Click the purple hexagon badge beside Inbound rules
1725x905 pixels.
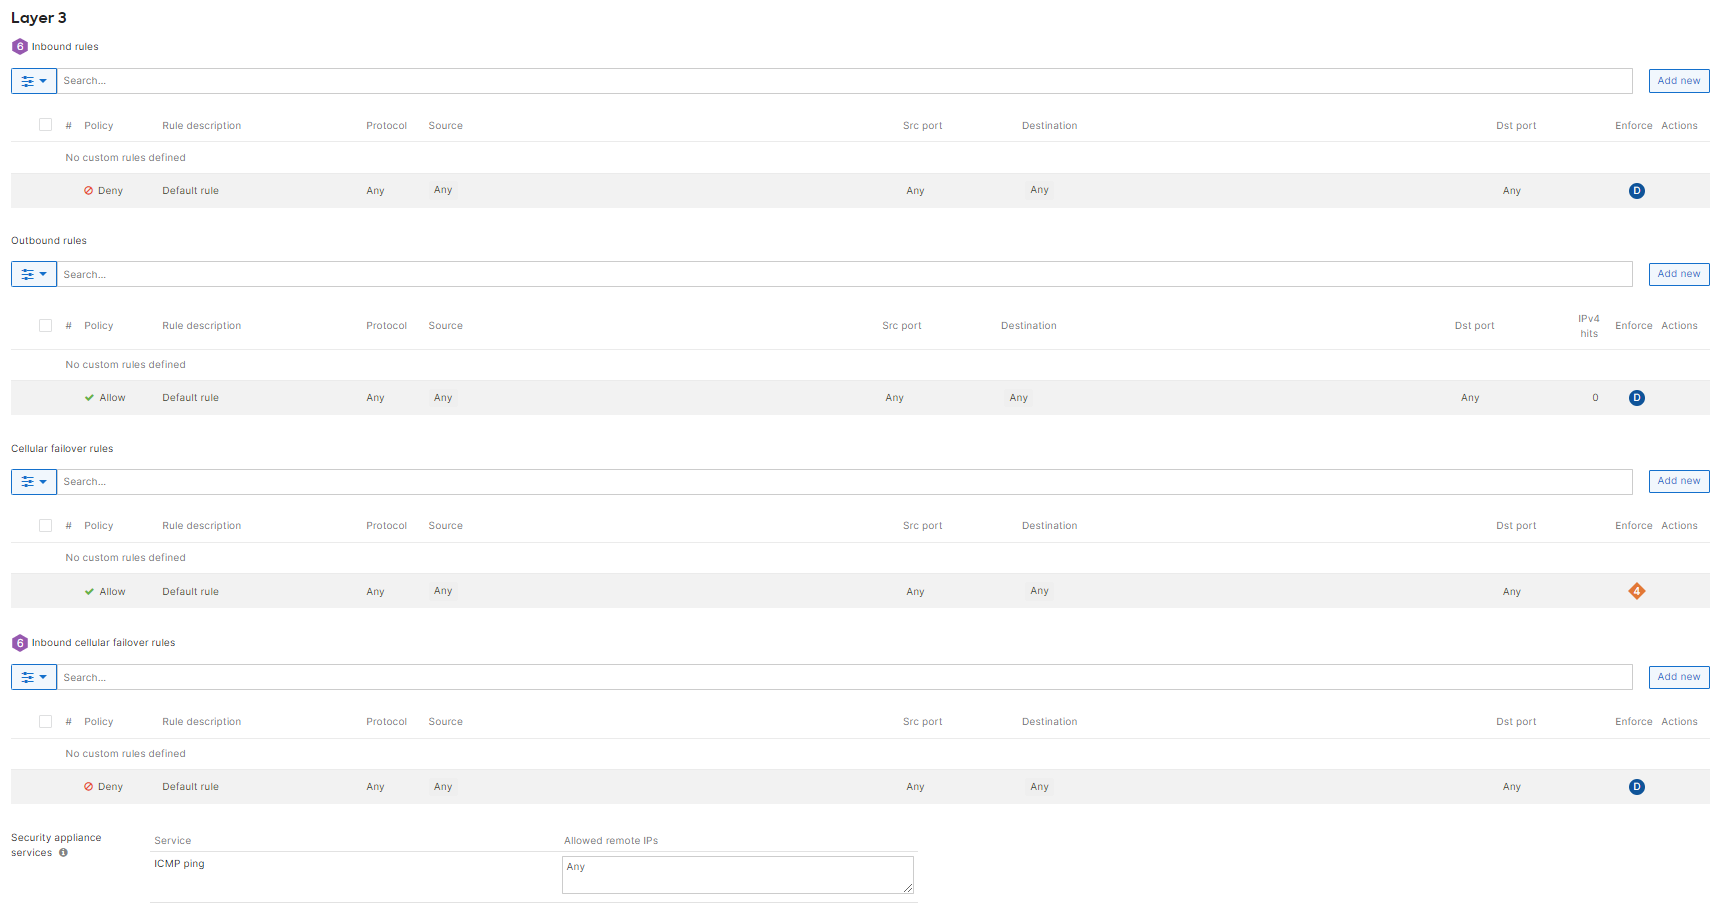coord(19,46)
